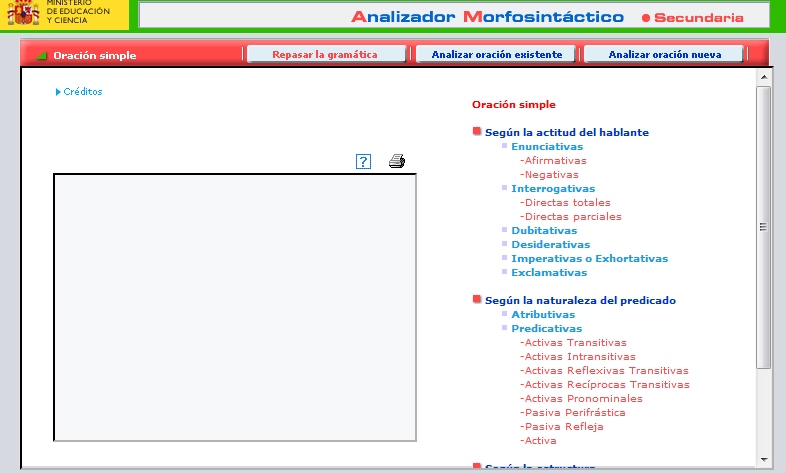Go to Directas parciales
Viewport: 786px width, 473px height.
click(x=572, y=216)
